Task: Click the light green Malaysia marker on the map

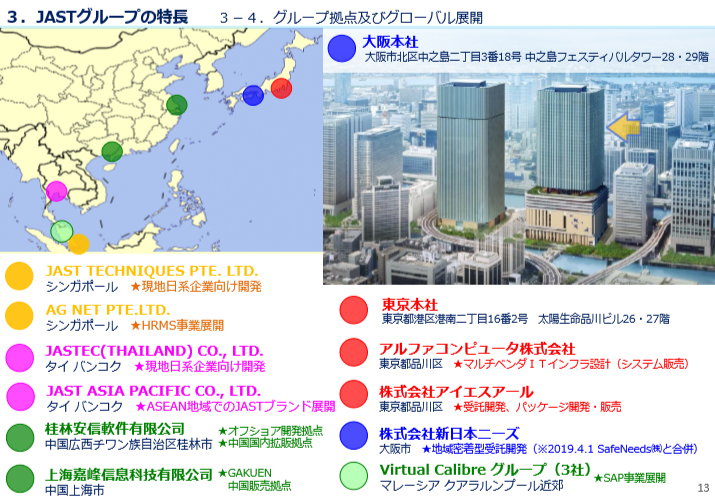Action: tap(62, 231)
